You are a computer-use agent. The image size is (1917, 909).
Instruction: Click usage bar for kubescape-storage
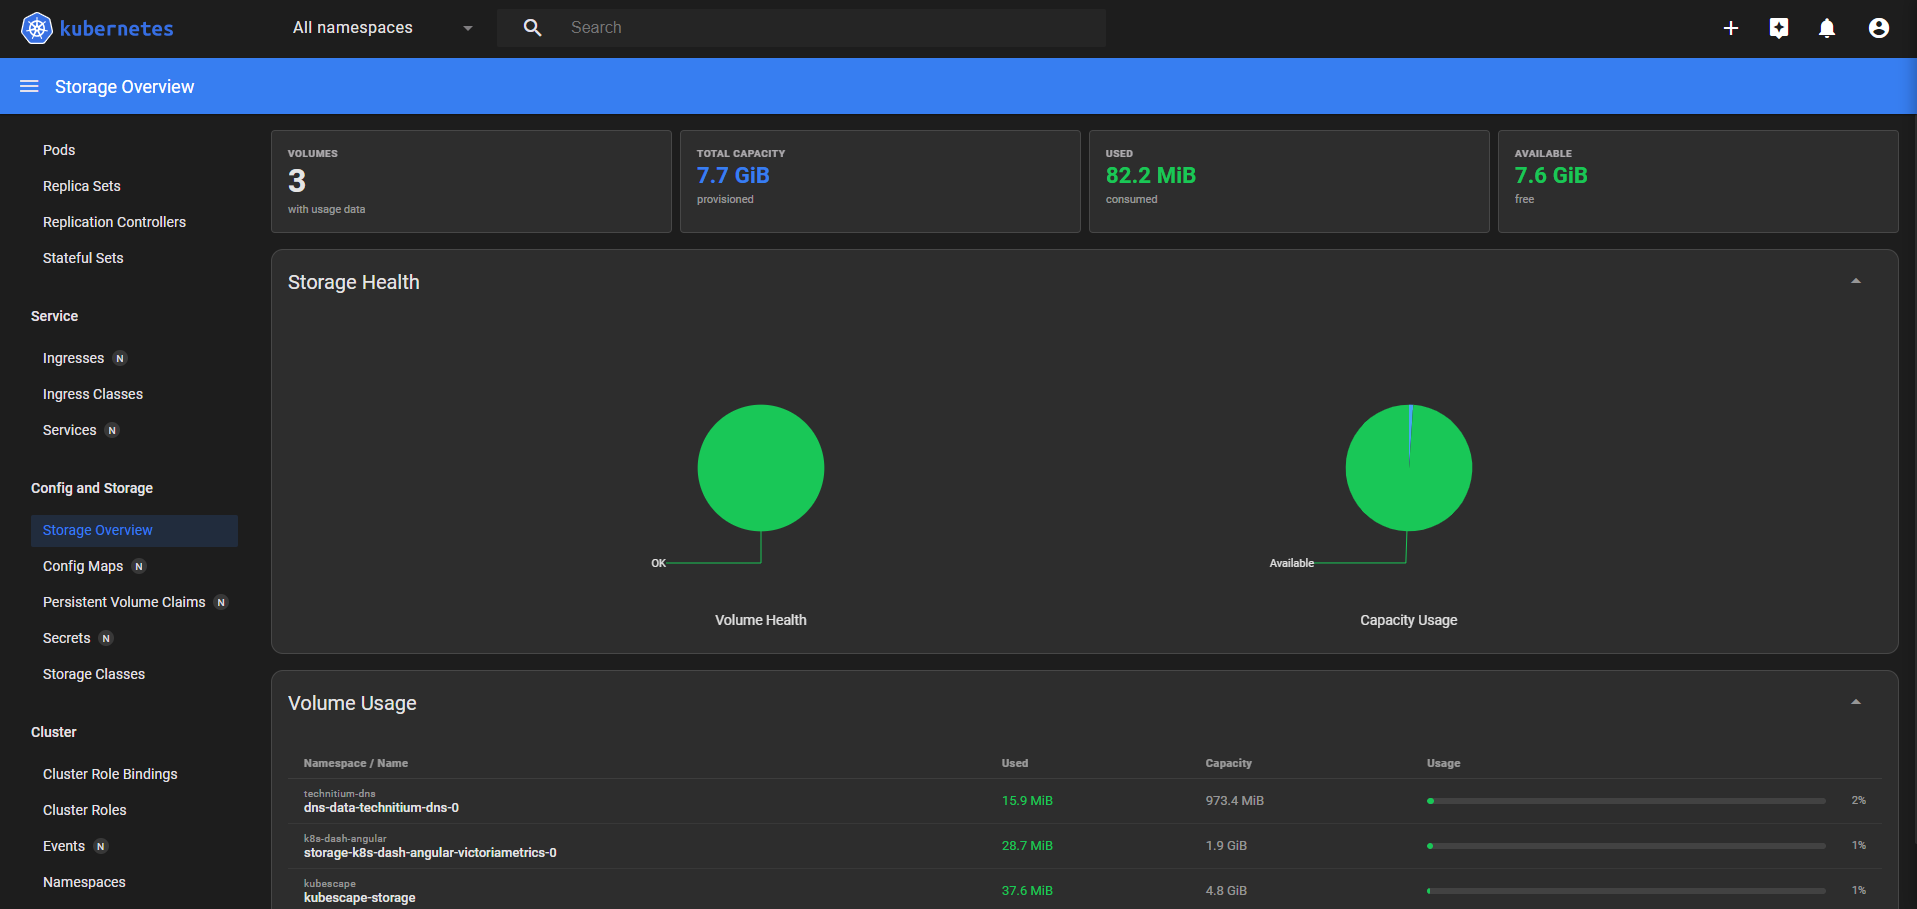[x=1626, y=891]
